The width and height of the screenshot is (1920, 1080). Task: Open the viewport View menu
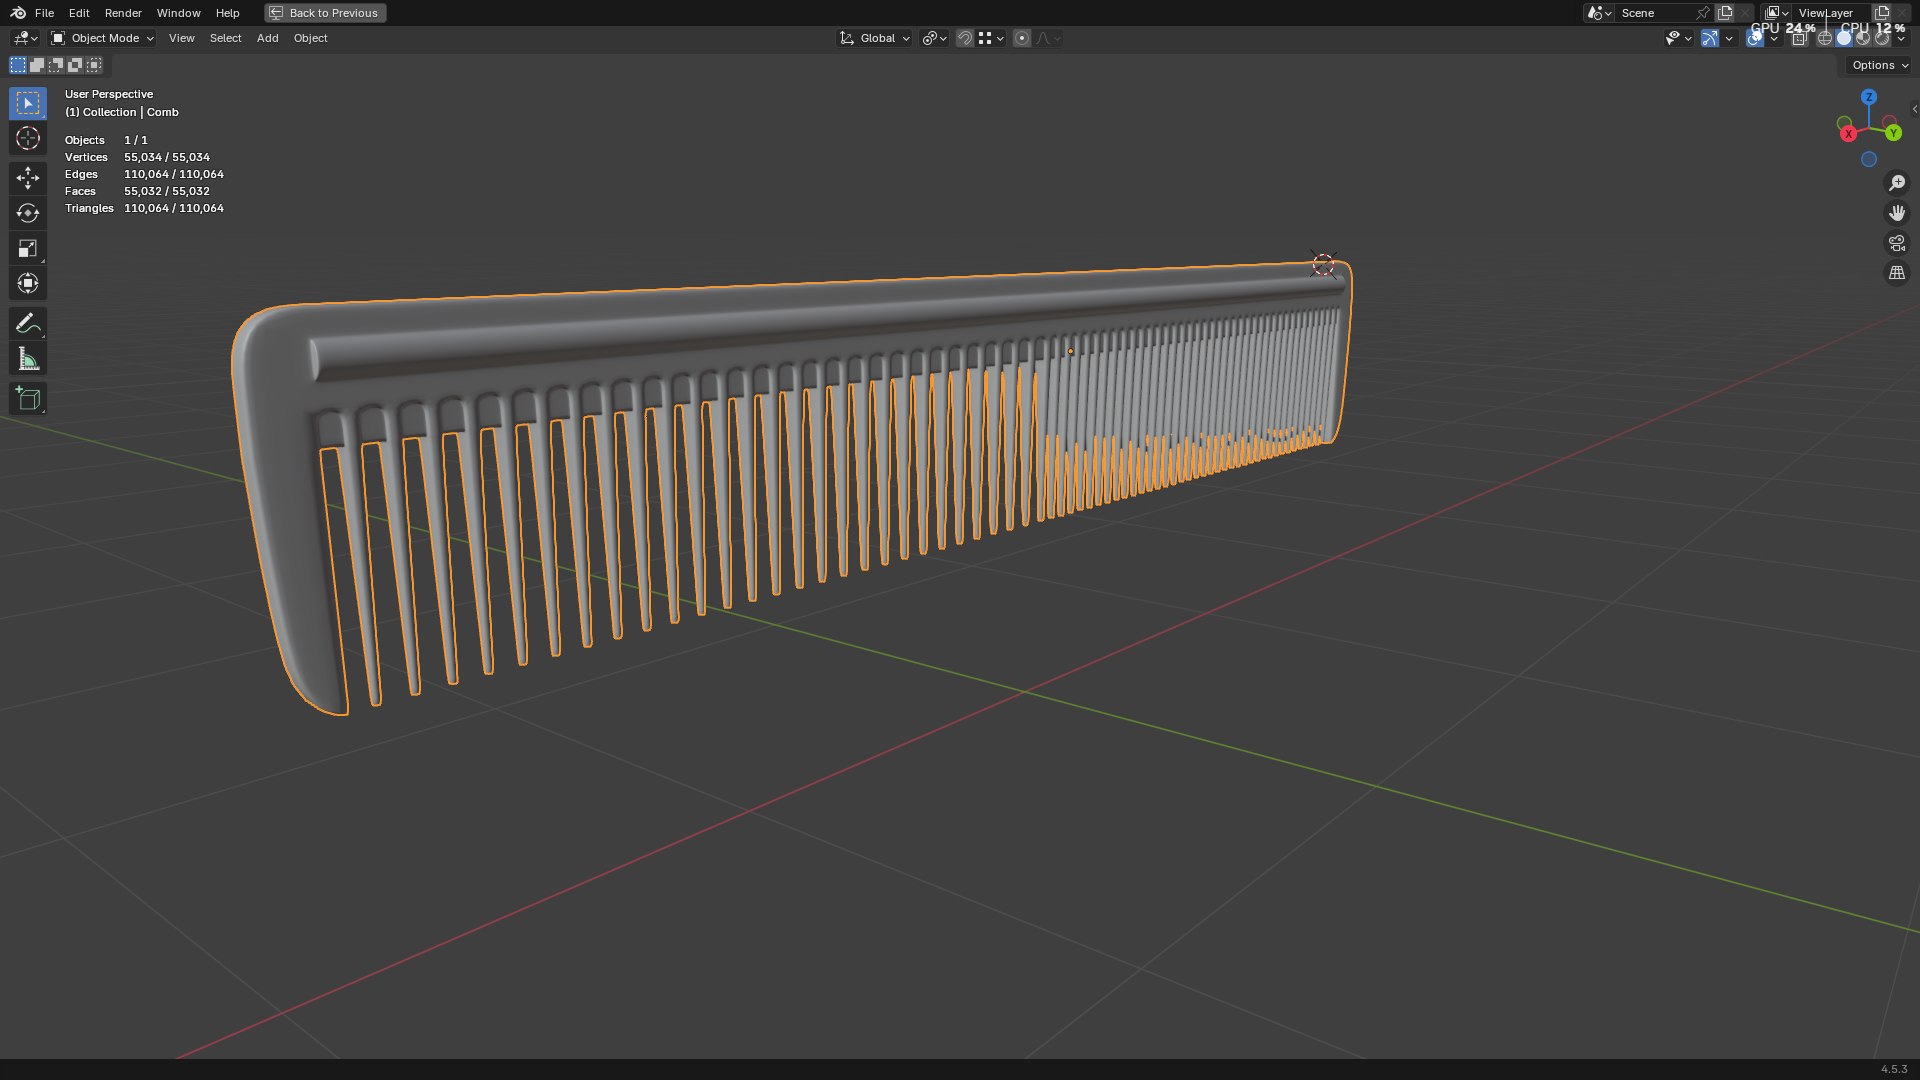coord(182,38)
